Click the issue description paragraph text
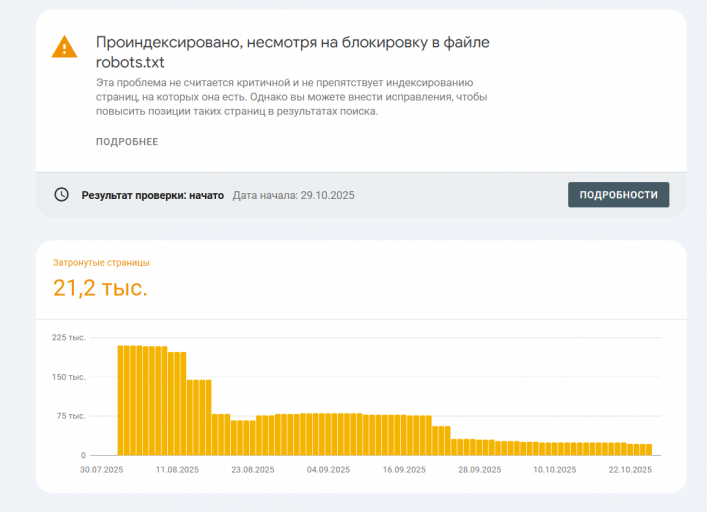 point(291,97)
